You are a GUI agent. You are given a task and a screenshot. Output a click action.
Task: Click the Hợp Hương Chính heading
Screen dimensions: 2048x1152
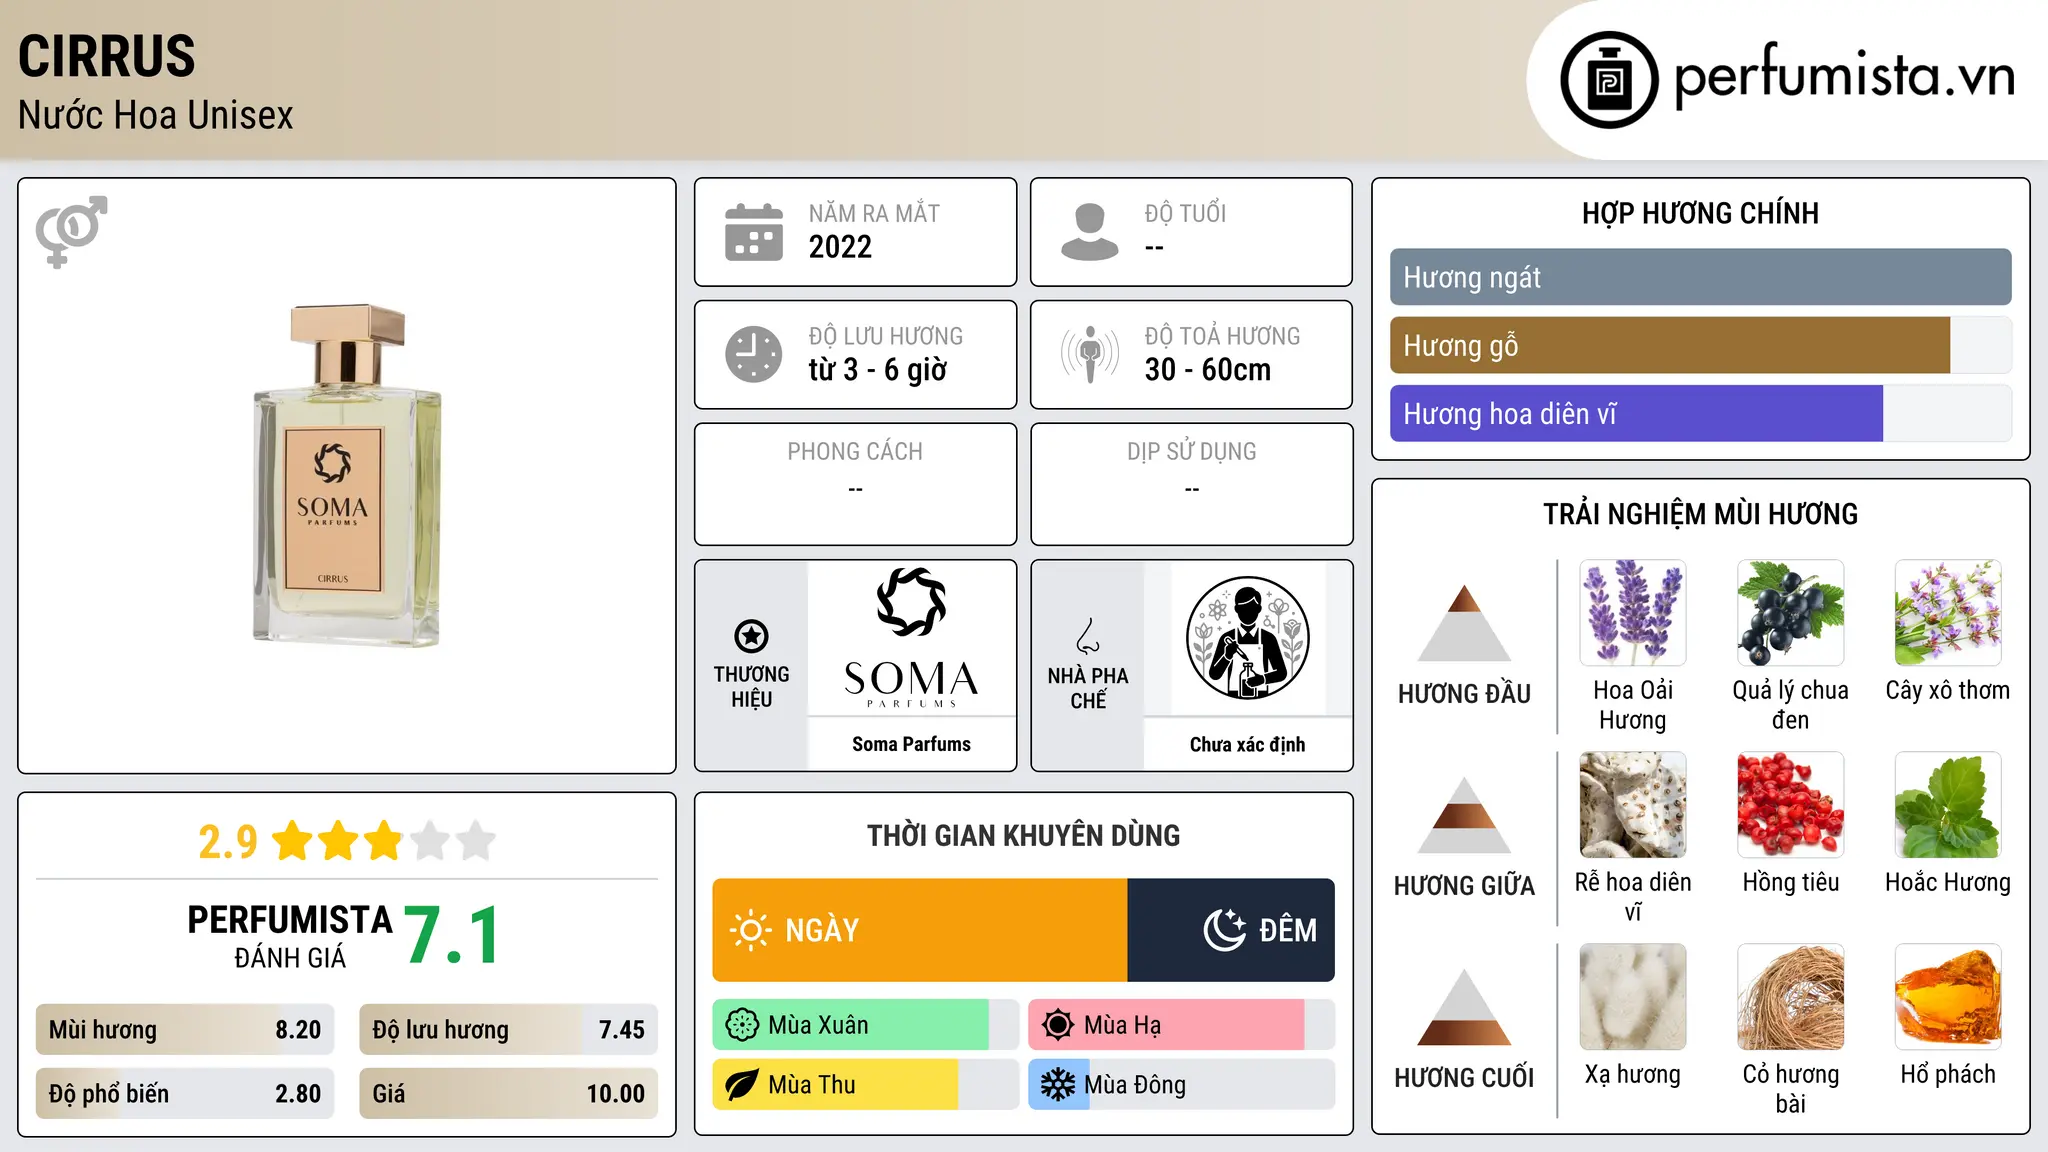point(1700,213)
